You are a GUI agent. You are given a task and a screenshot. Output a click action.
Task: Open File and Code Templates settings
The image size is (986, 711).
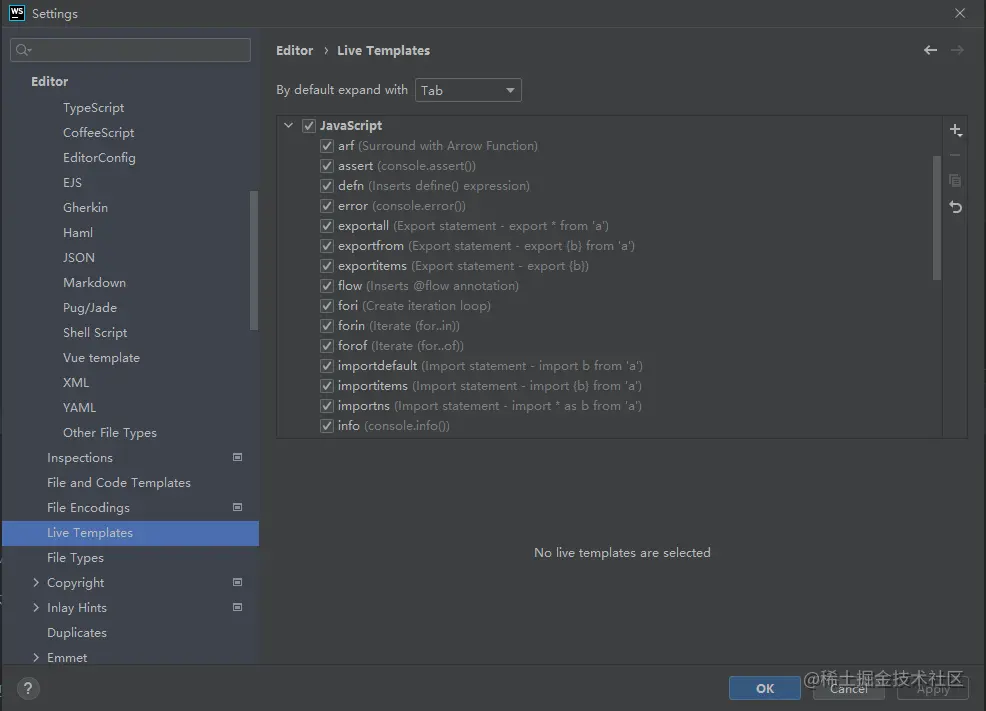pos(119,483)
